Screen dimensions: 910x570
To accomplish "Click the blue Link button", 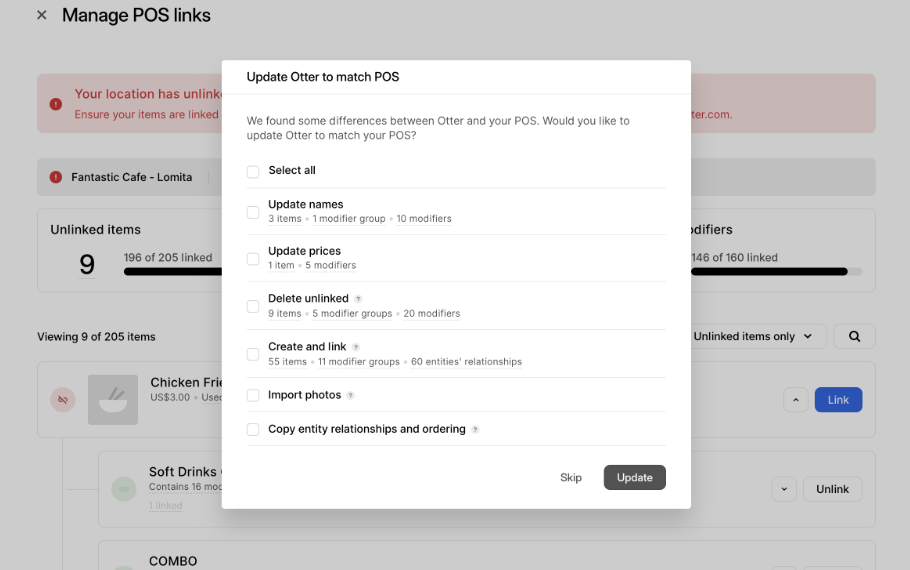I will [838, 400].
